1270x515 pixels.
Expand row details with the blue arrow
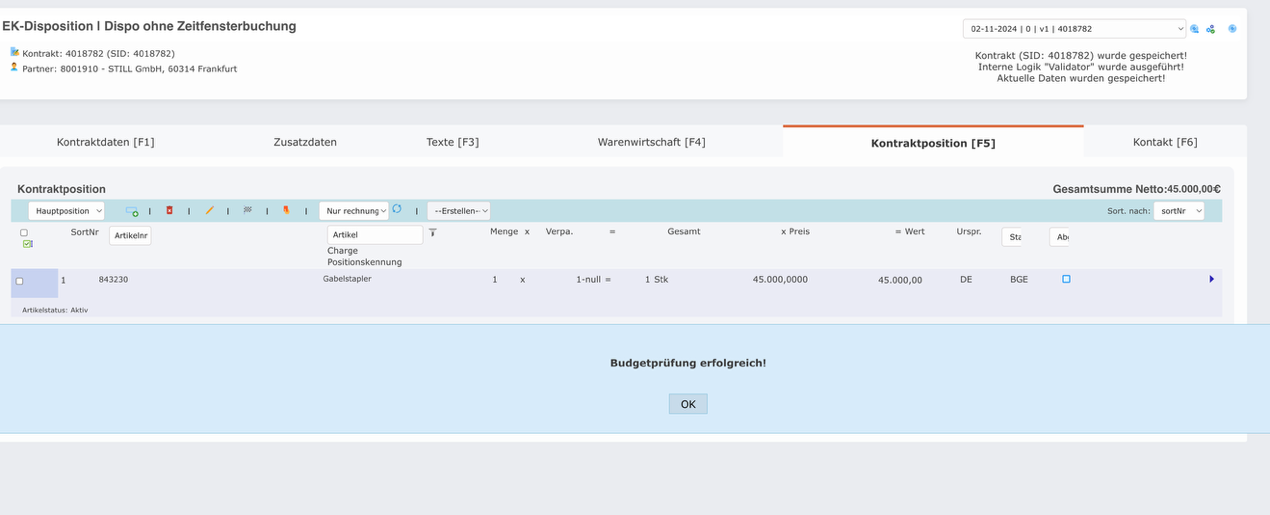click(1211, 279)
